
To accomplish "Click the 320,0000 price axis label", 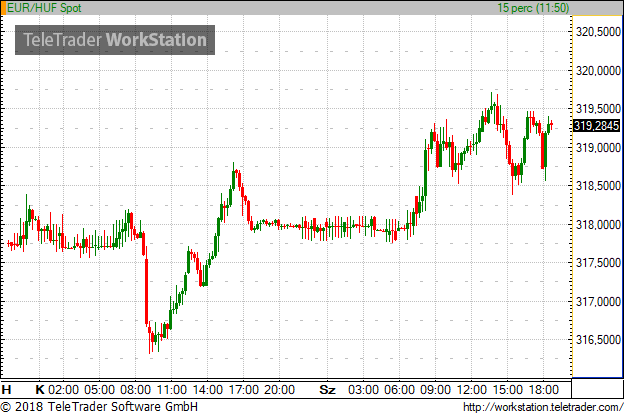I will [599, 70].
